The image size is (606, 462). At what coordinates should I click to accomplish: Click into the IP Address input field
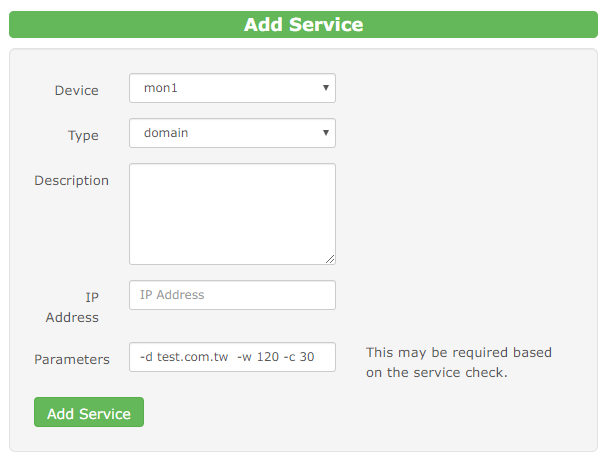tap(232, 295)
